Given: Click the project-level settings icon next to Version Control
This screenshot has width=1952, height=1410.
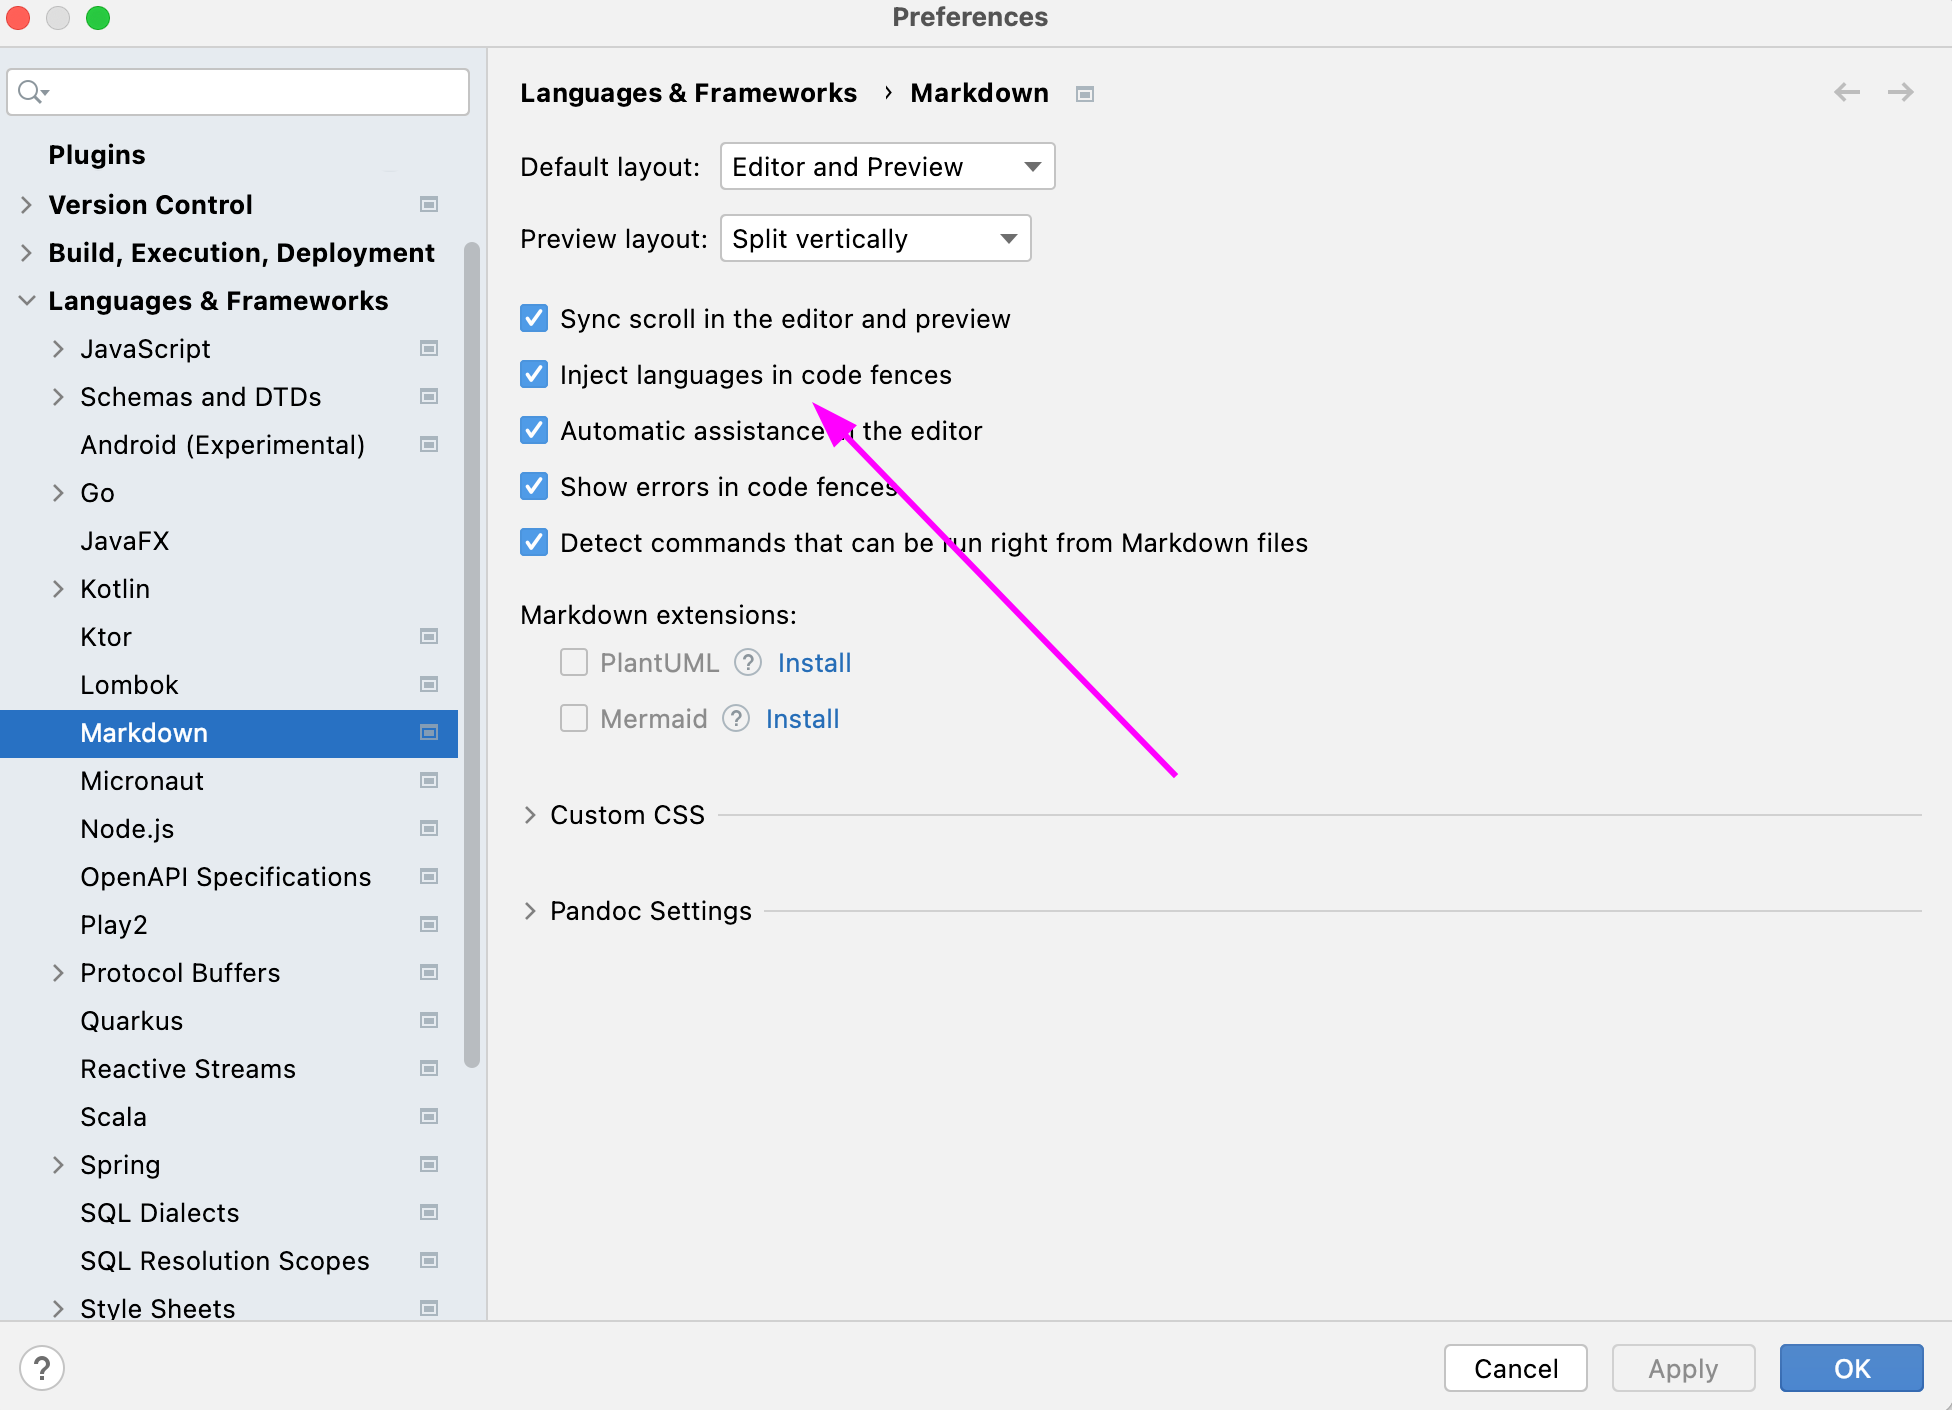Looking at the screenshot, I should tap(429, 204).
